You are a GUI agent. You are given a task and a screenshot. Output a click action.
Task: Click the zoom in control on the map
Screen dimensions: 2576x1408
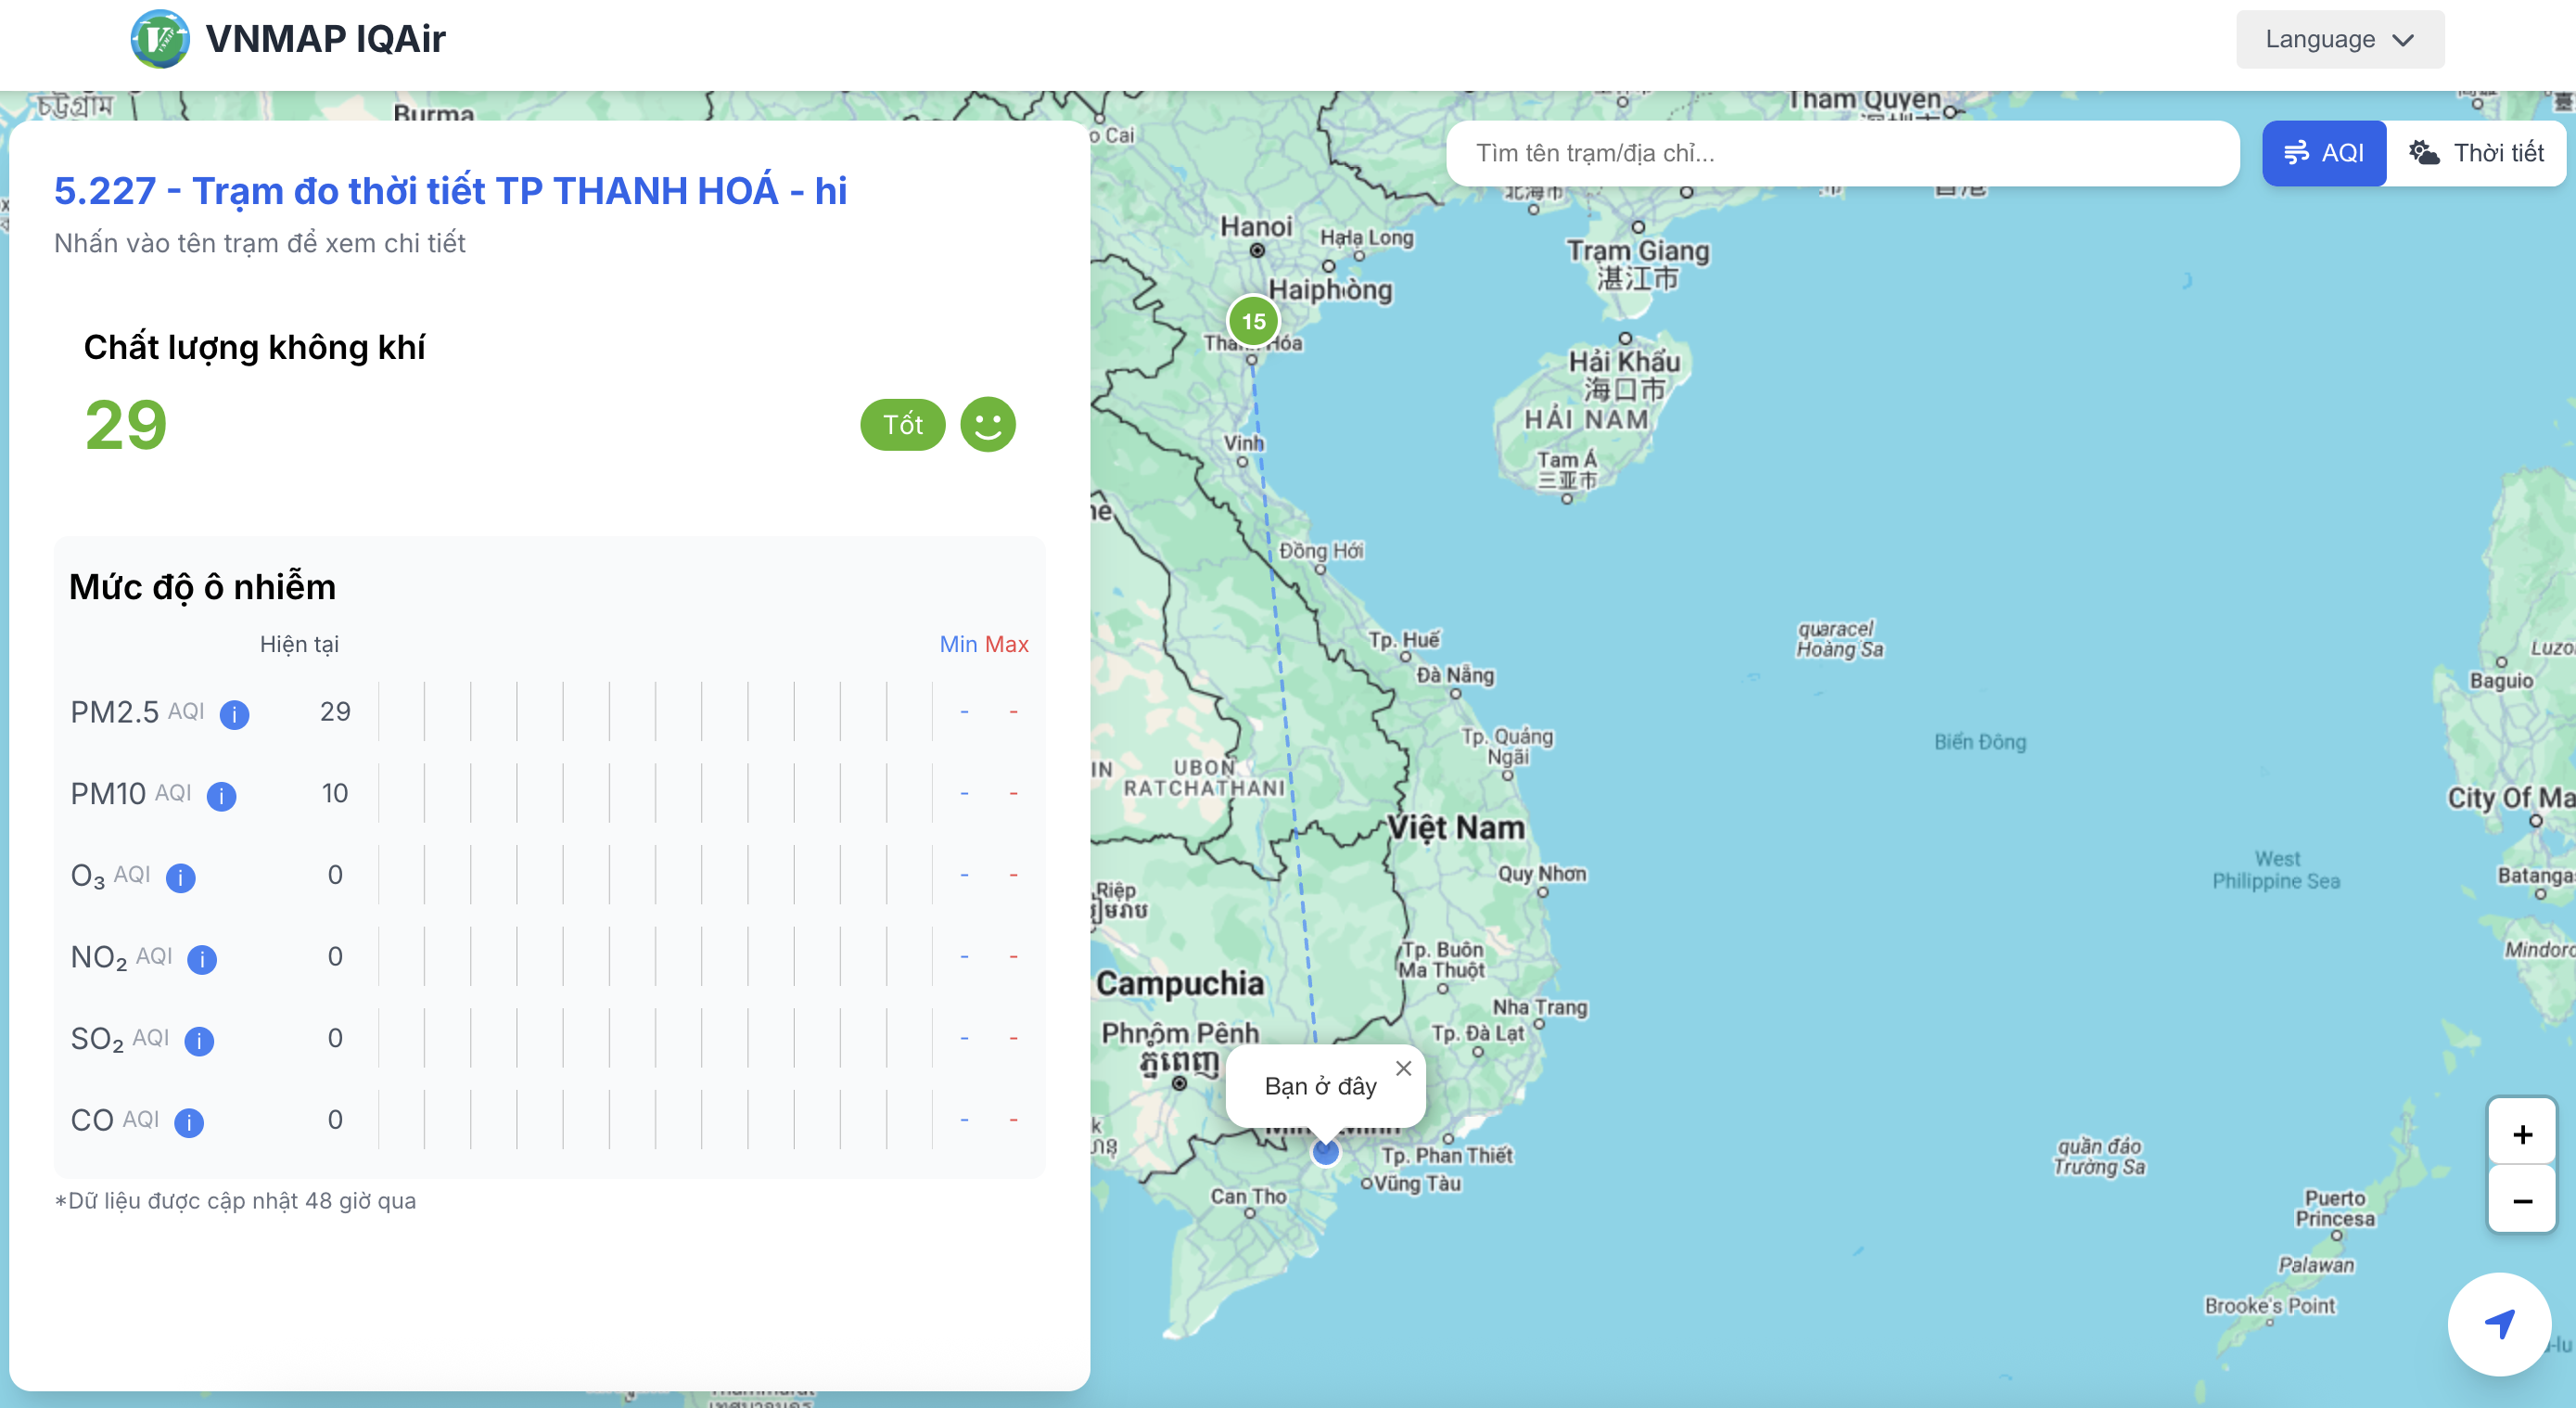point(2520,1133)
